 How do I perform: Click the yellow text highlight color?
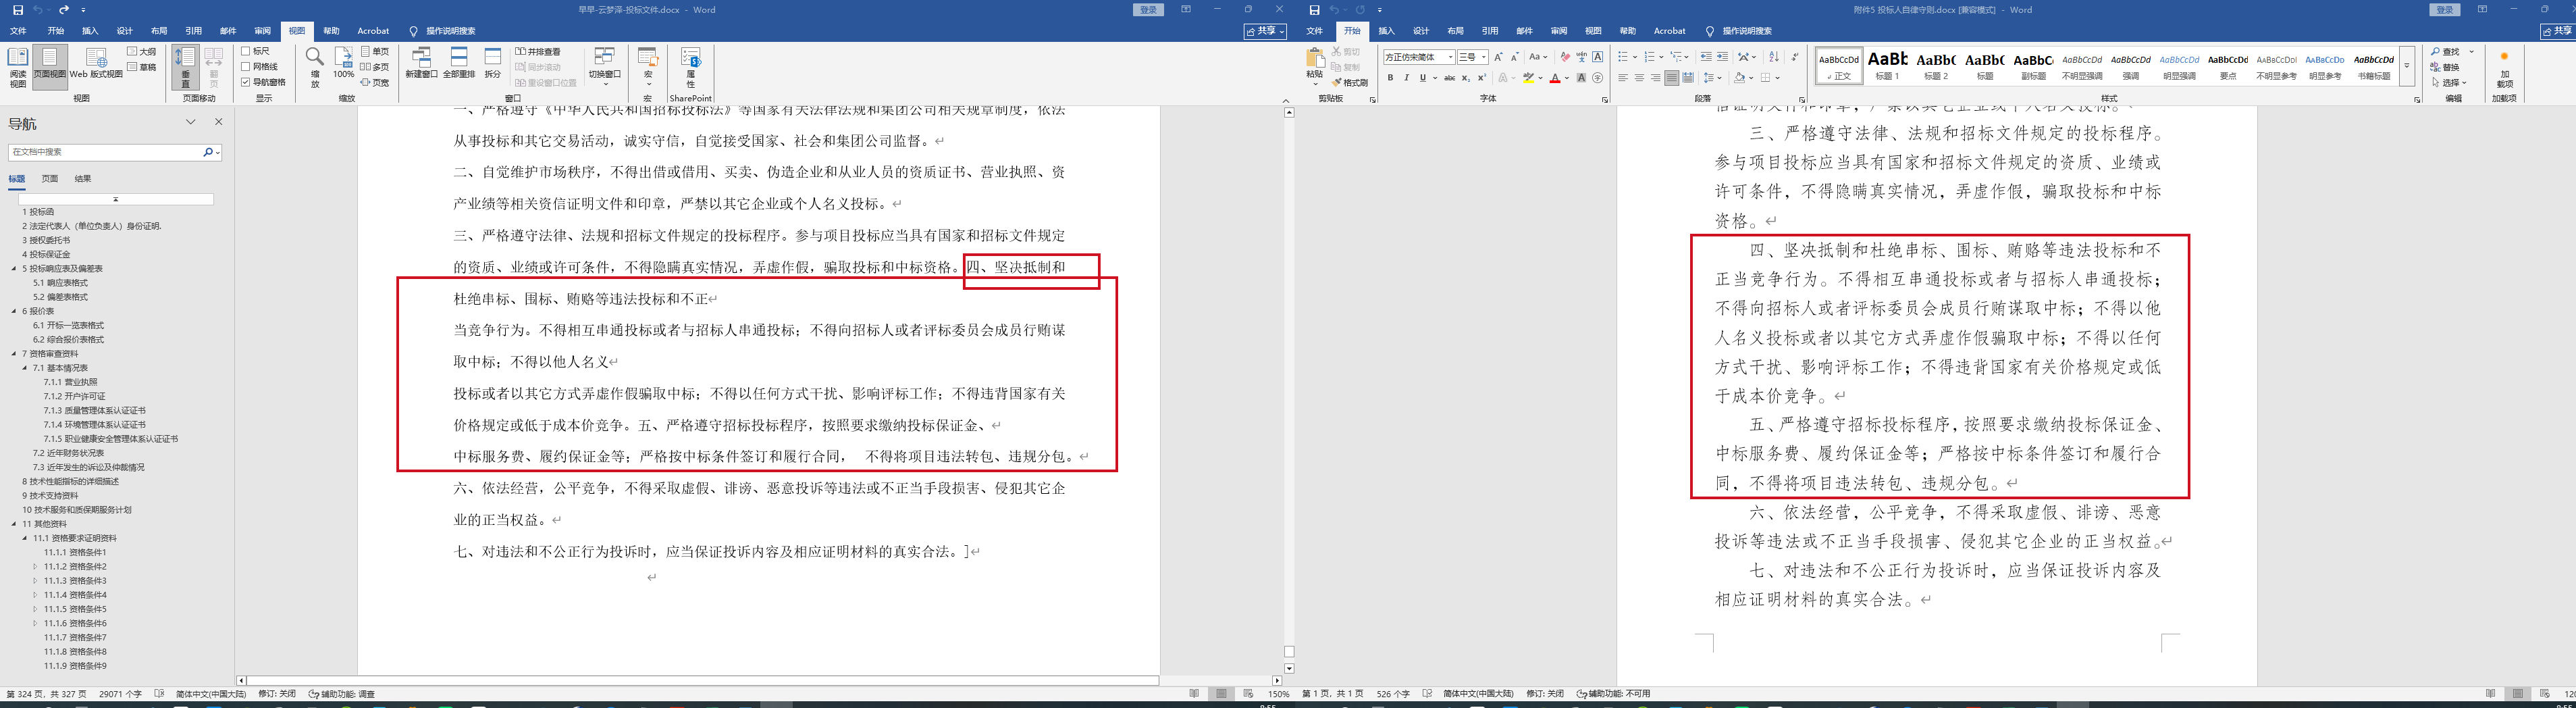tap(1529, 78)
